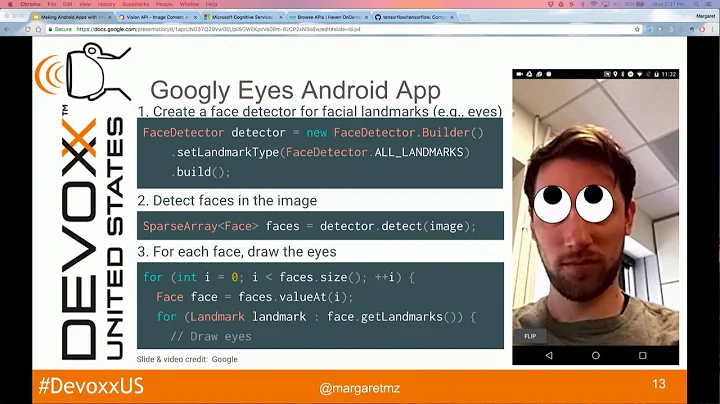Open the Notification Center icon
720x404 pixels.
coord(709,4)
